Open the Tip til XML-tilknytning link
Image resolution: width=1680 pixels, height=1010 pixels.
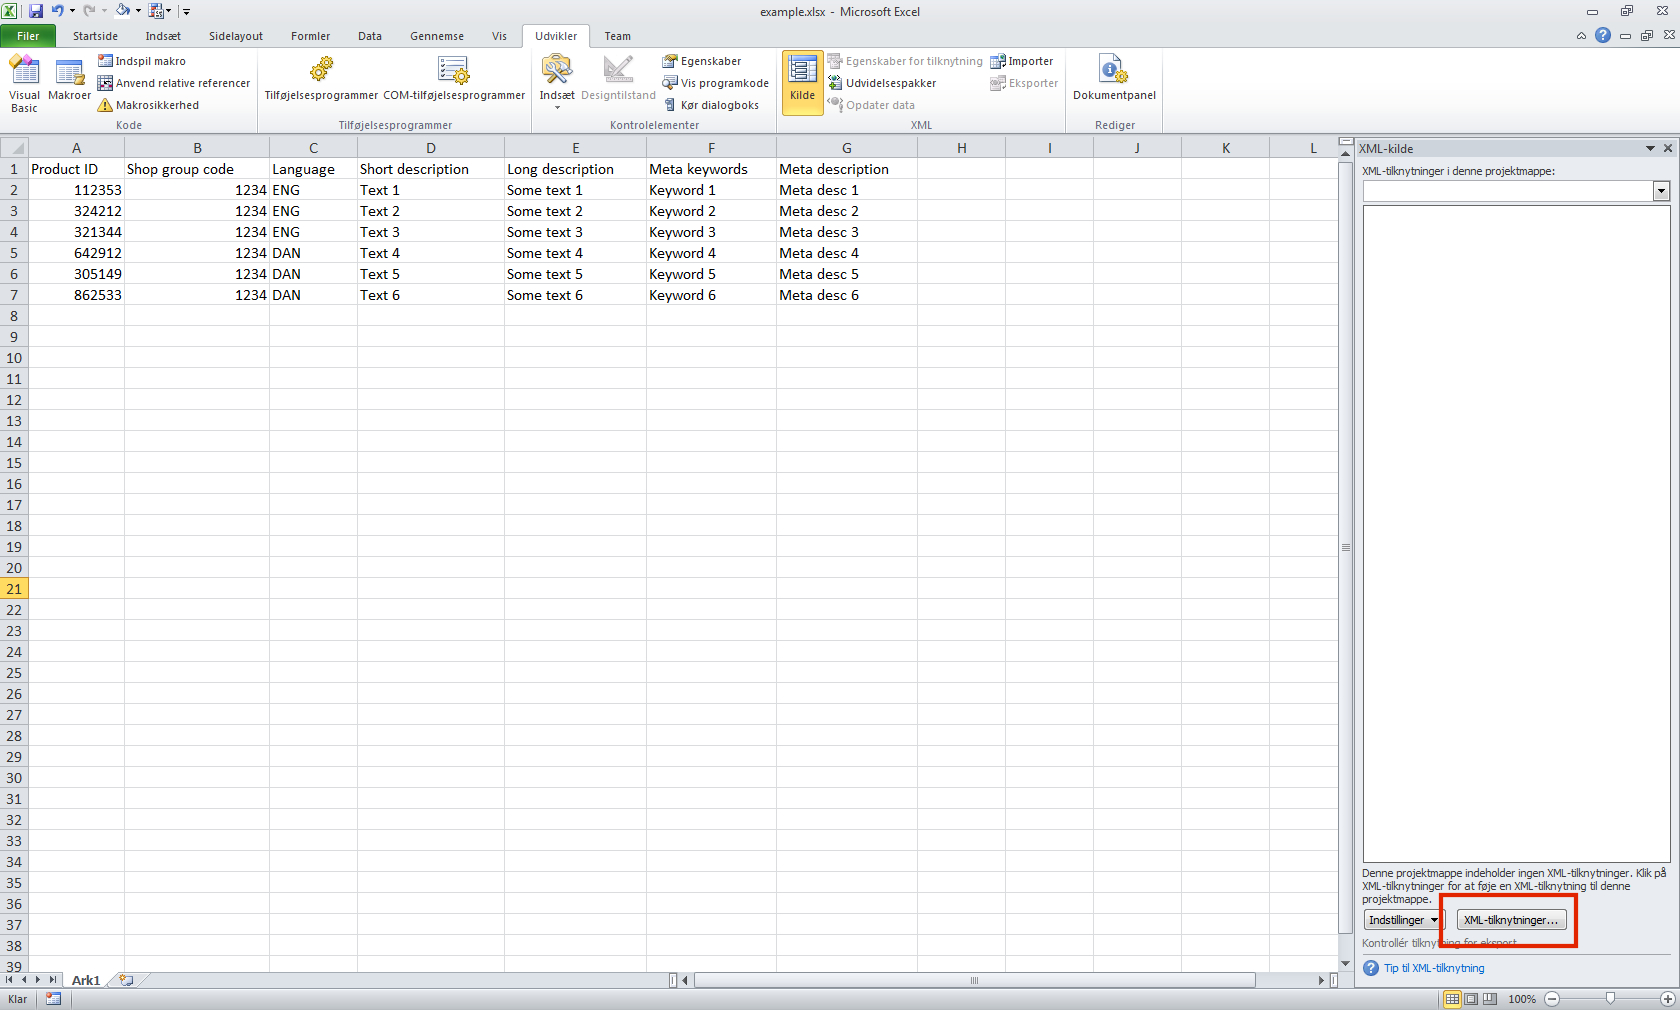1432,968
